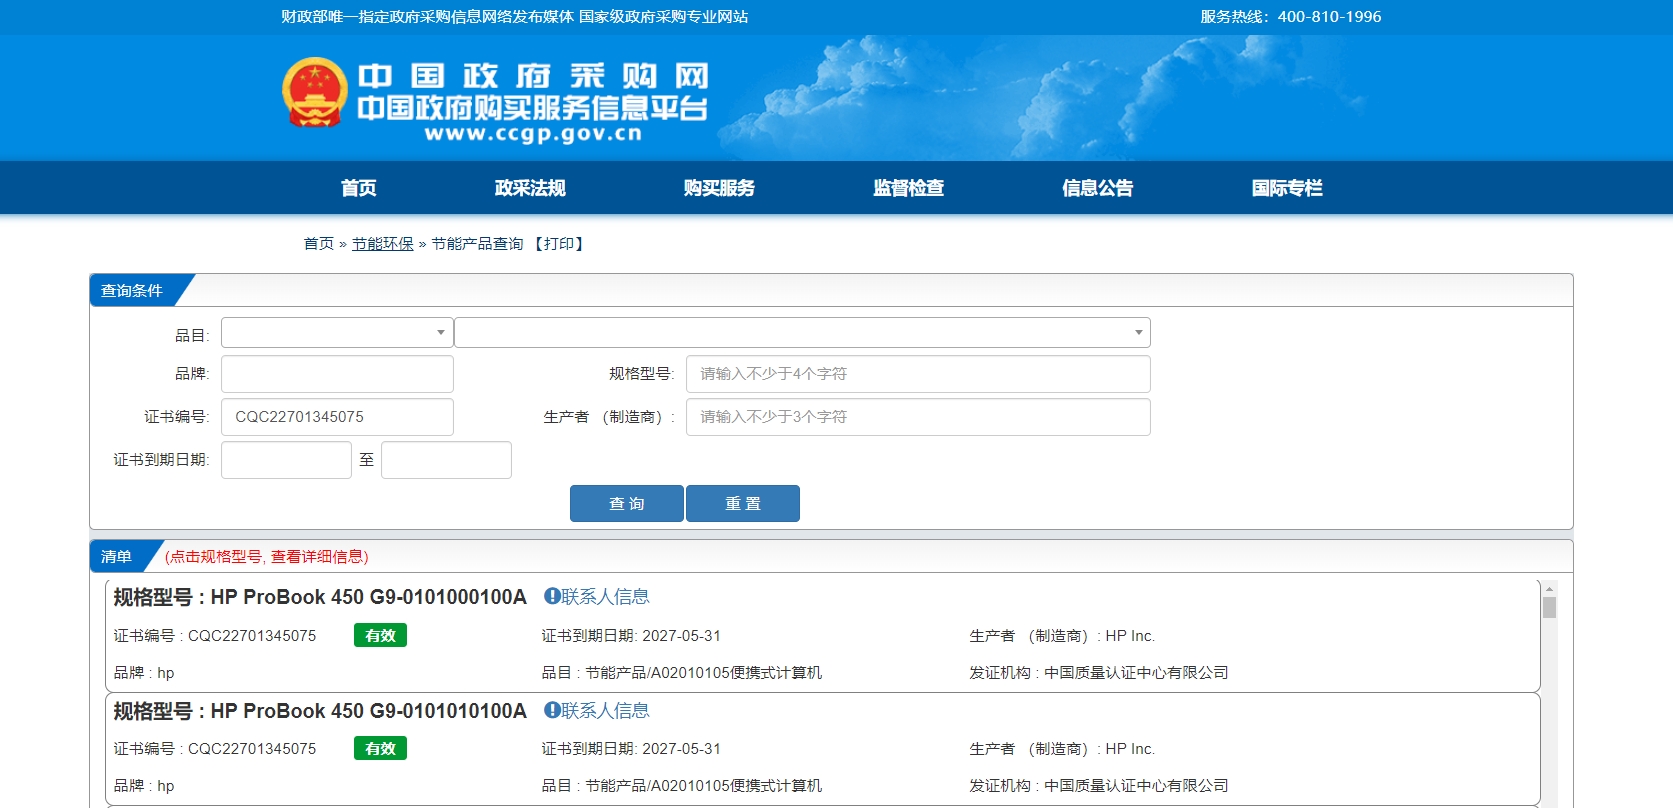Click scrollbar up arrow in results list
Viewport: 1673px width, 808px height.
coord(1549,589)
